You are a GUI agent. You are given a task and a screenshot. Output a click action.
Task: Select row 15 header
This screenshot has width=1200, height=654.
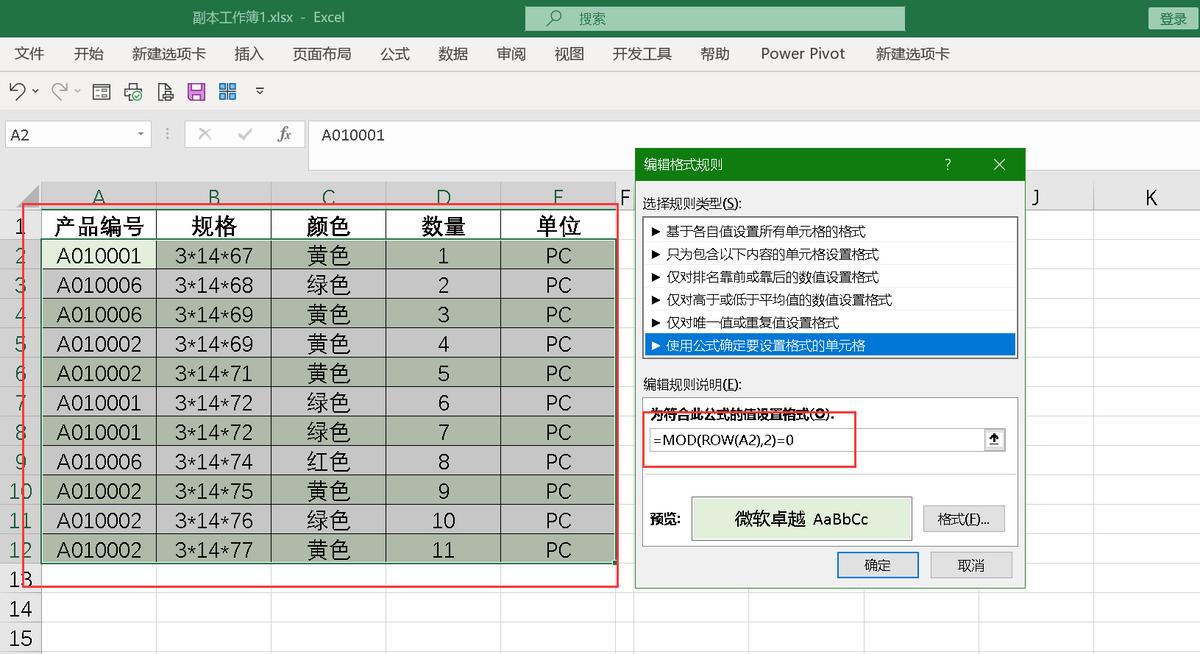click(20, 638)
